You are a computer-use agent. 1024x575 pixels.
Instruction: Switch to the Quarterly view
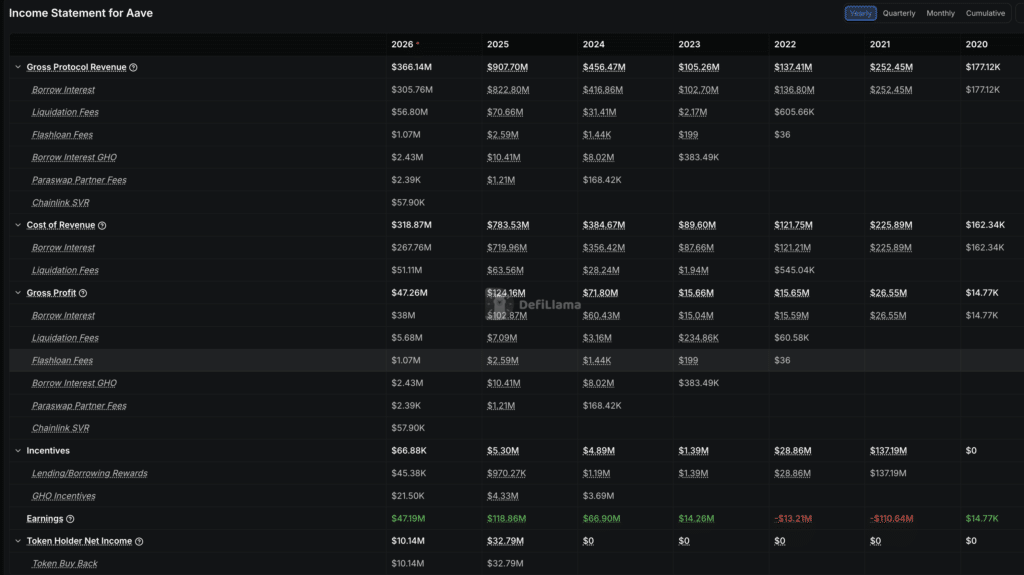click(x=899, y=13)
